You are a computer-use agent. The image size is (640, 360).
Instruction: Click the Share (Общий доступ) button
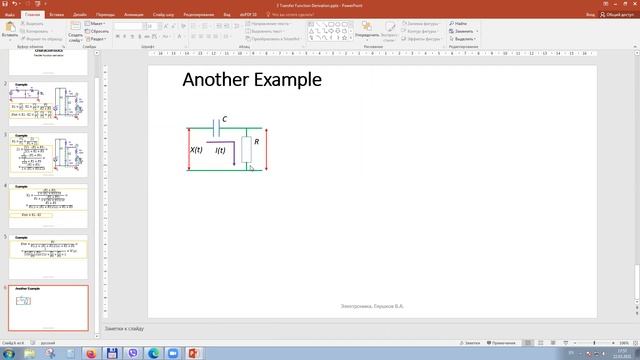tap(616, 14)
